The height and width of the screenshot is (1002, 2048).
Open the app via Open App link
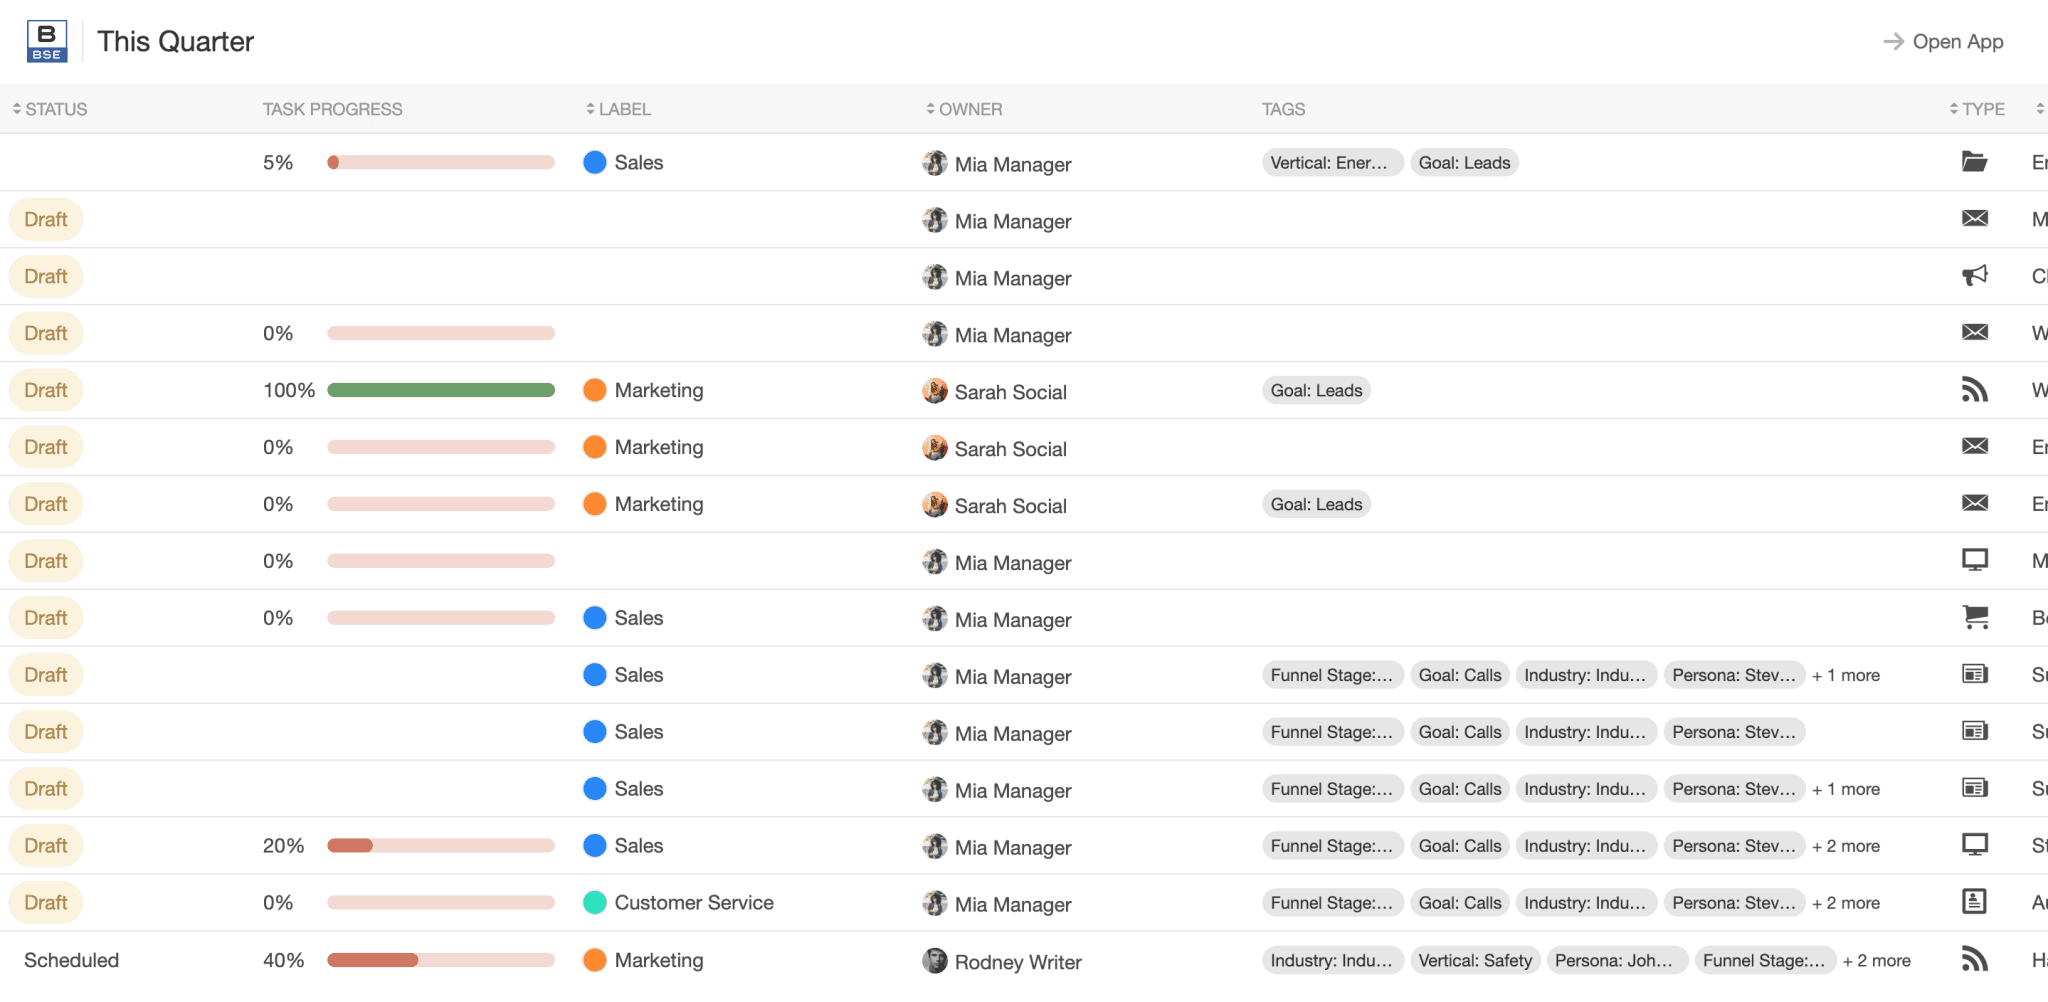[x=1943, y=42]
